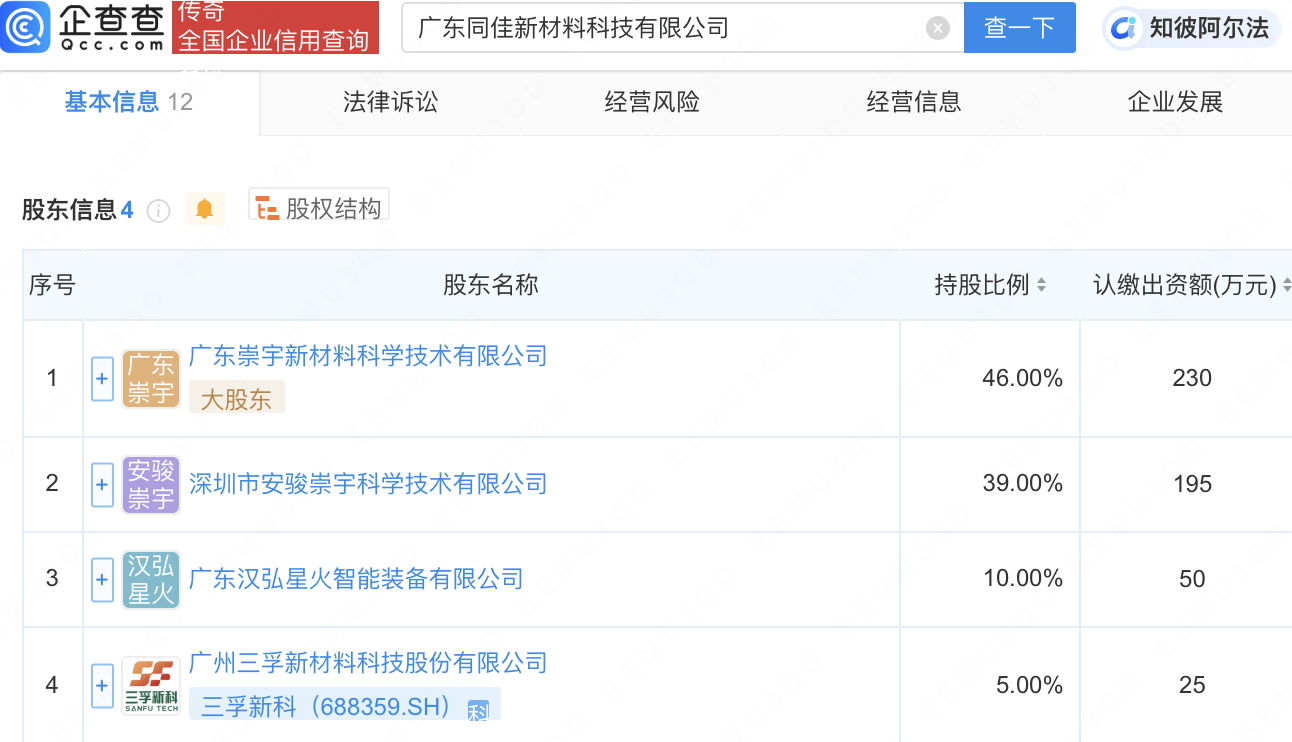1292x742 pixels.
Task: Focus the company name search field
Action: (x=683, y=27)
